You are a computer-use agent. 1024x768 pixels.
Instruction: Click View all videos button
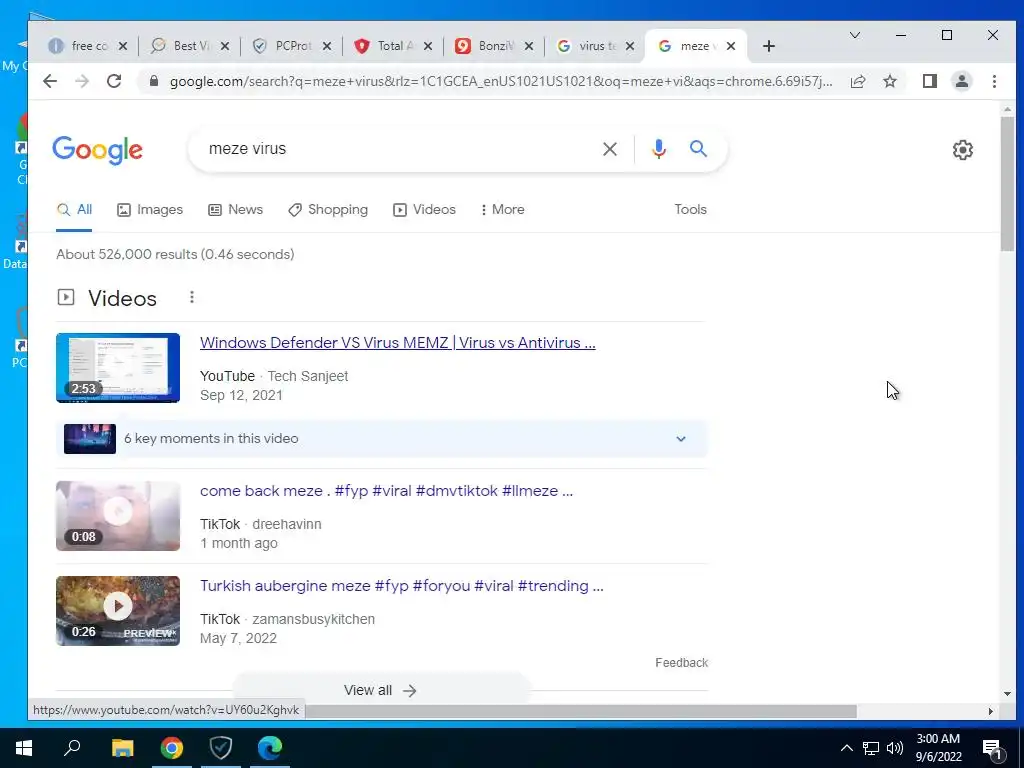point(381,690)
